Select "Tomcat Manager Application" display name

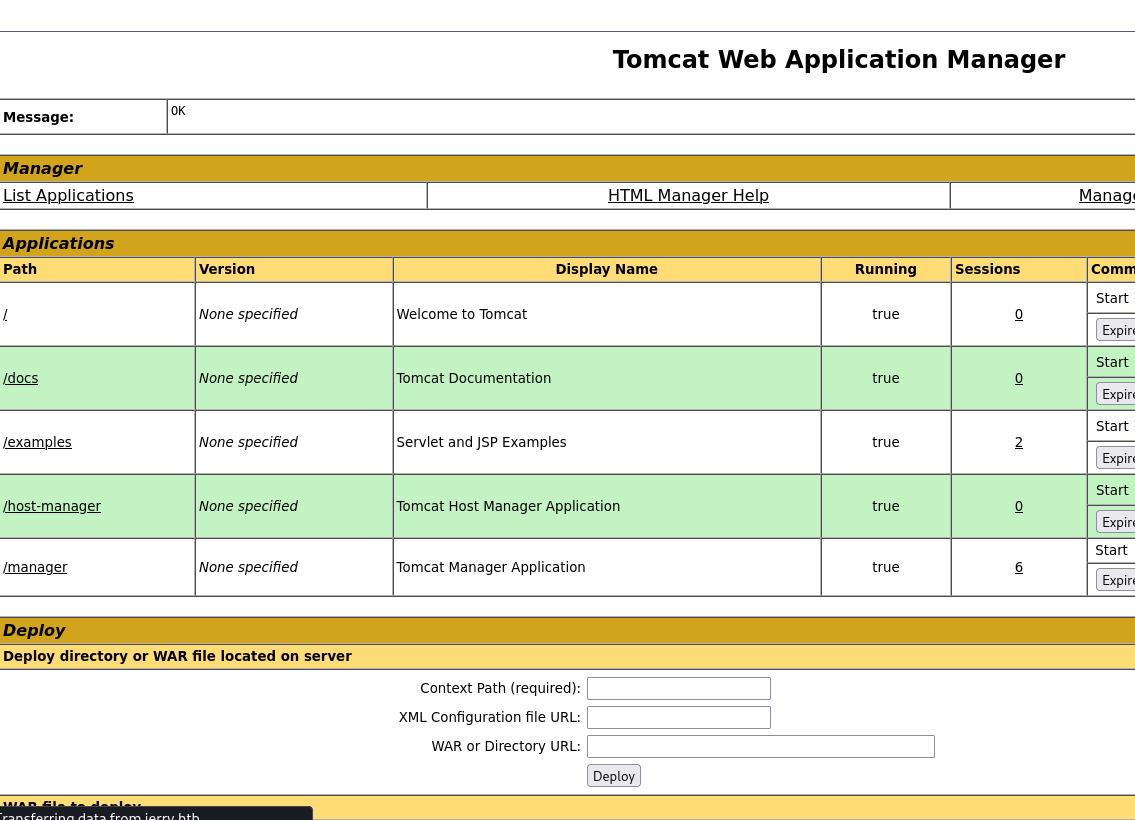tap(491, 567)
